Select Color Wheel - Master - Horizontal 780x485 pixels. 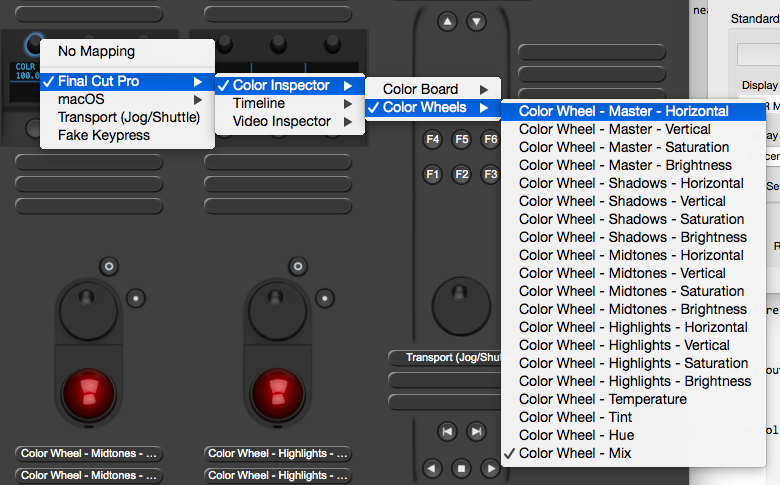pos(633,111)
